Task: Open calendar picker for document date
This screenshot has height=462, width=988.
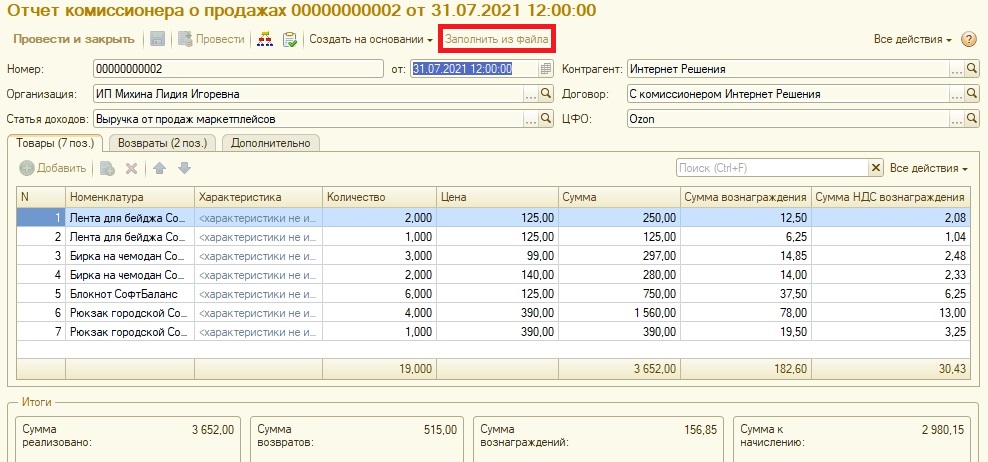Action: pyautogui.click(x=545, y=69)
